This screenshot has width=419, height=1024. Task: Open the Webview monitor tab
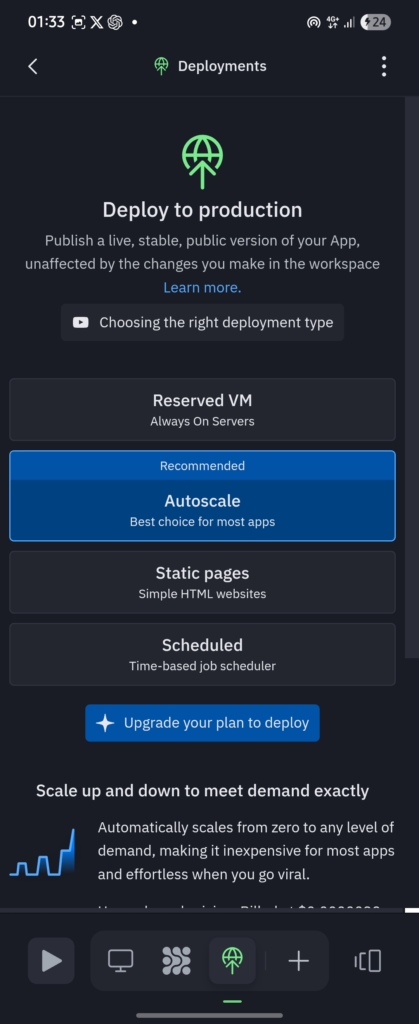(120, 961)
